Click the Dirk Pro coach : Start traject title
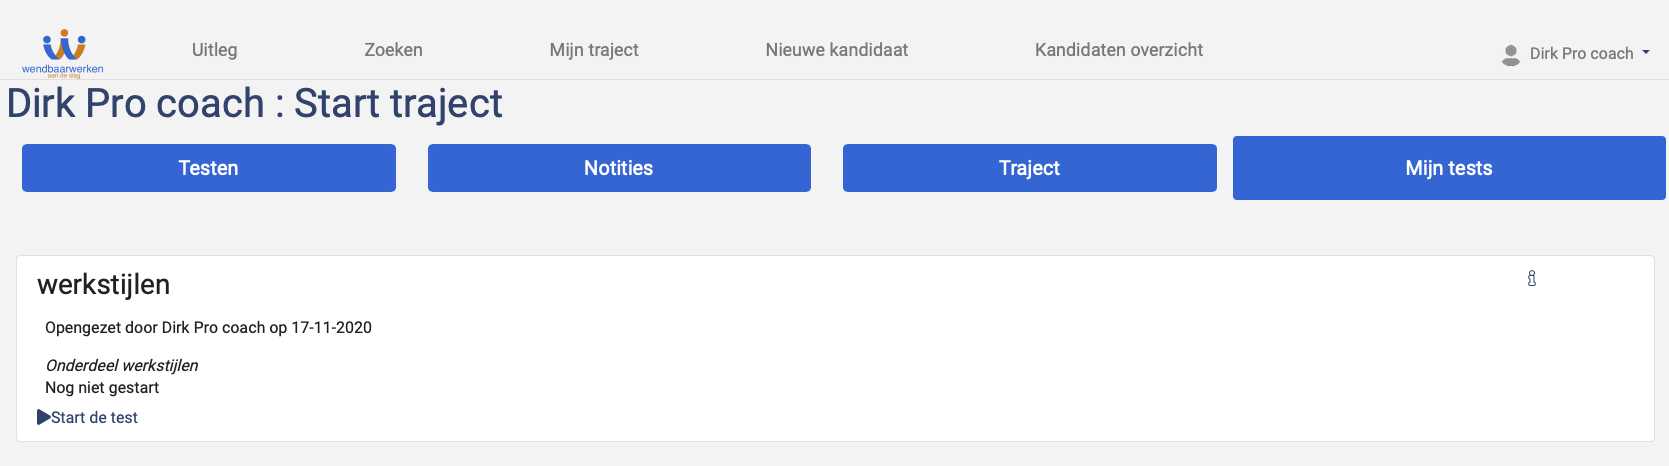This screenshot has height=466, width=1669. (x=255, y=104)
